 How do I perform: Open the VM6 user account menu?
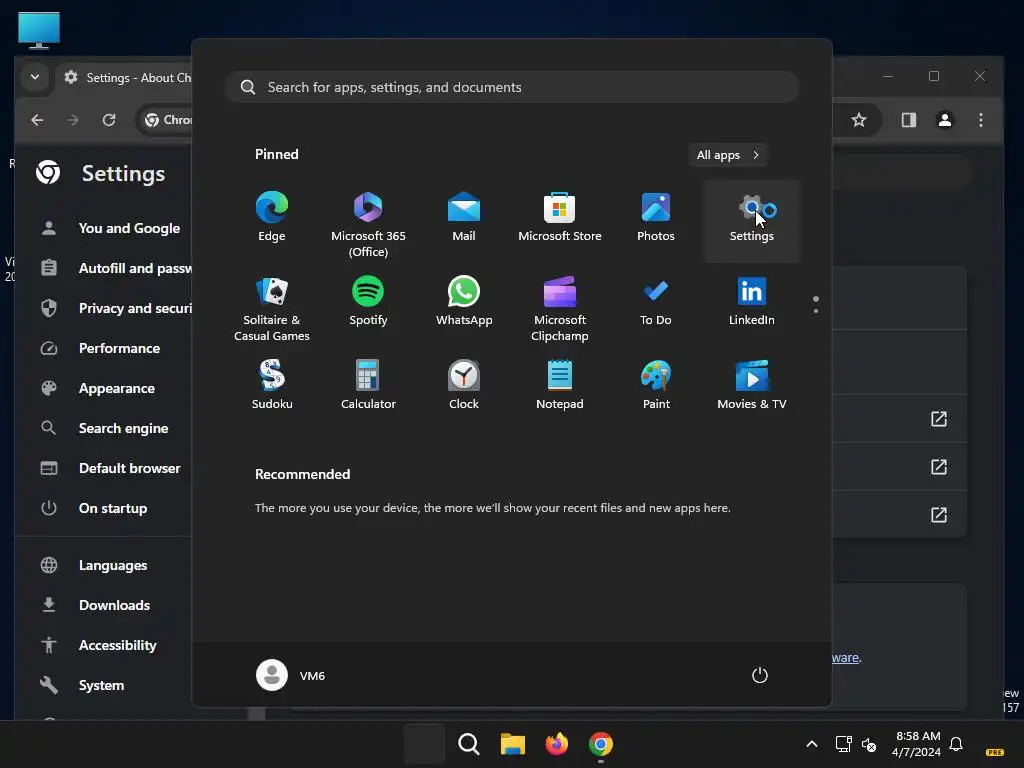coord(291,675)
